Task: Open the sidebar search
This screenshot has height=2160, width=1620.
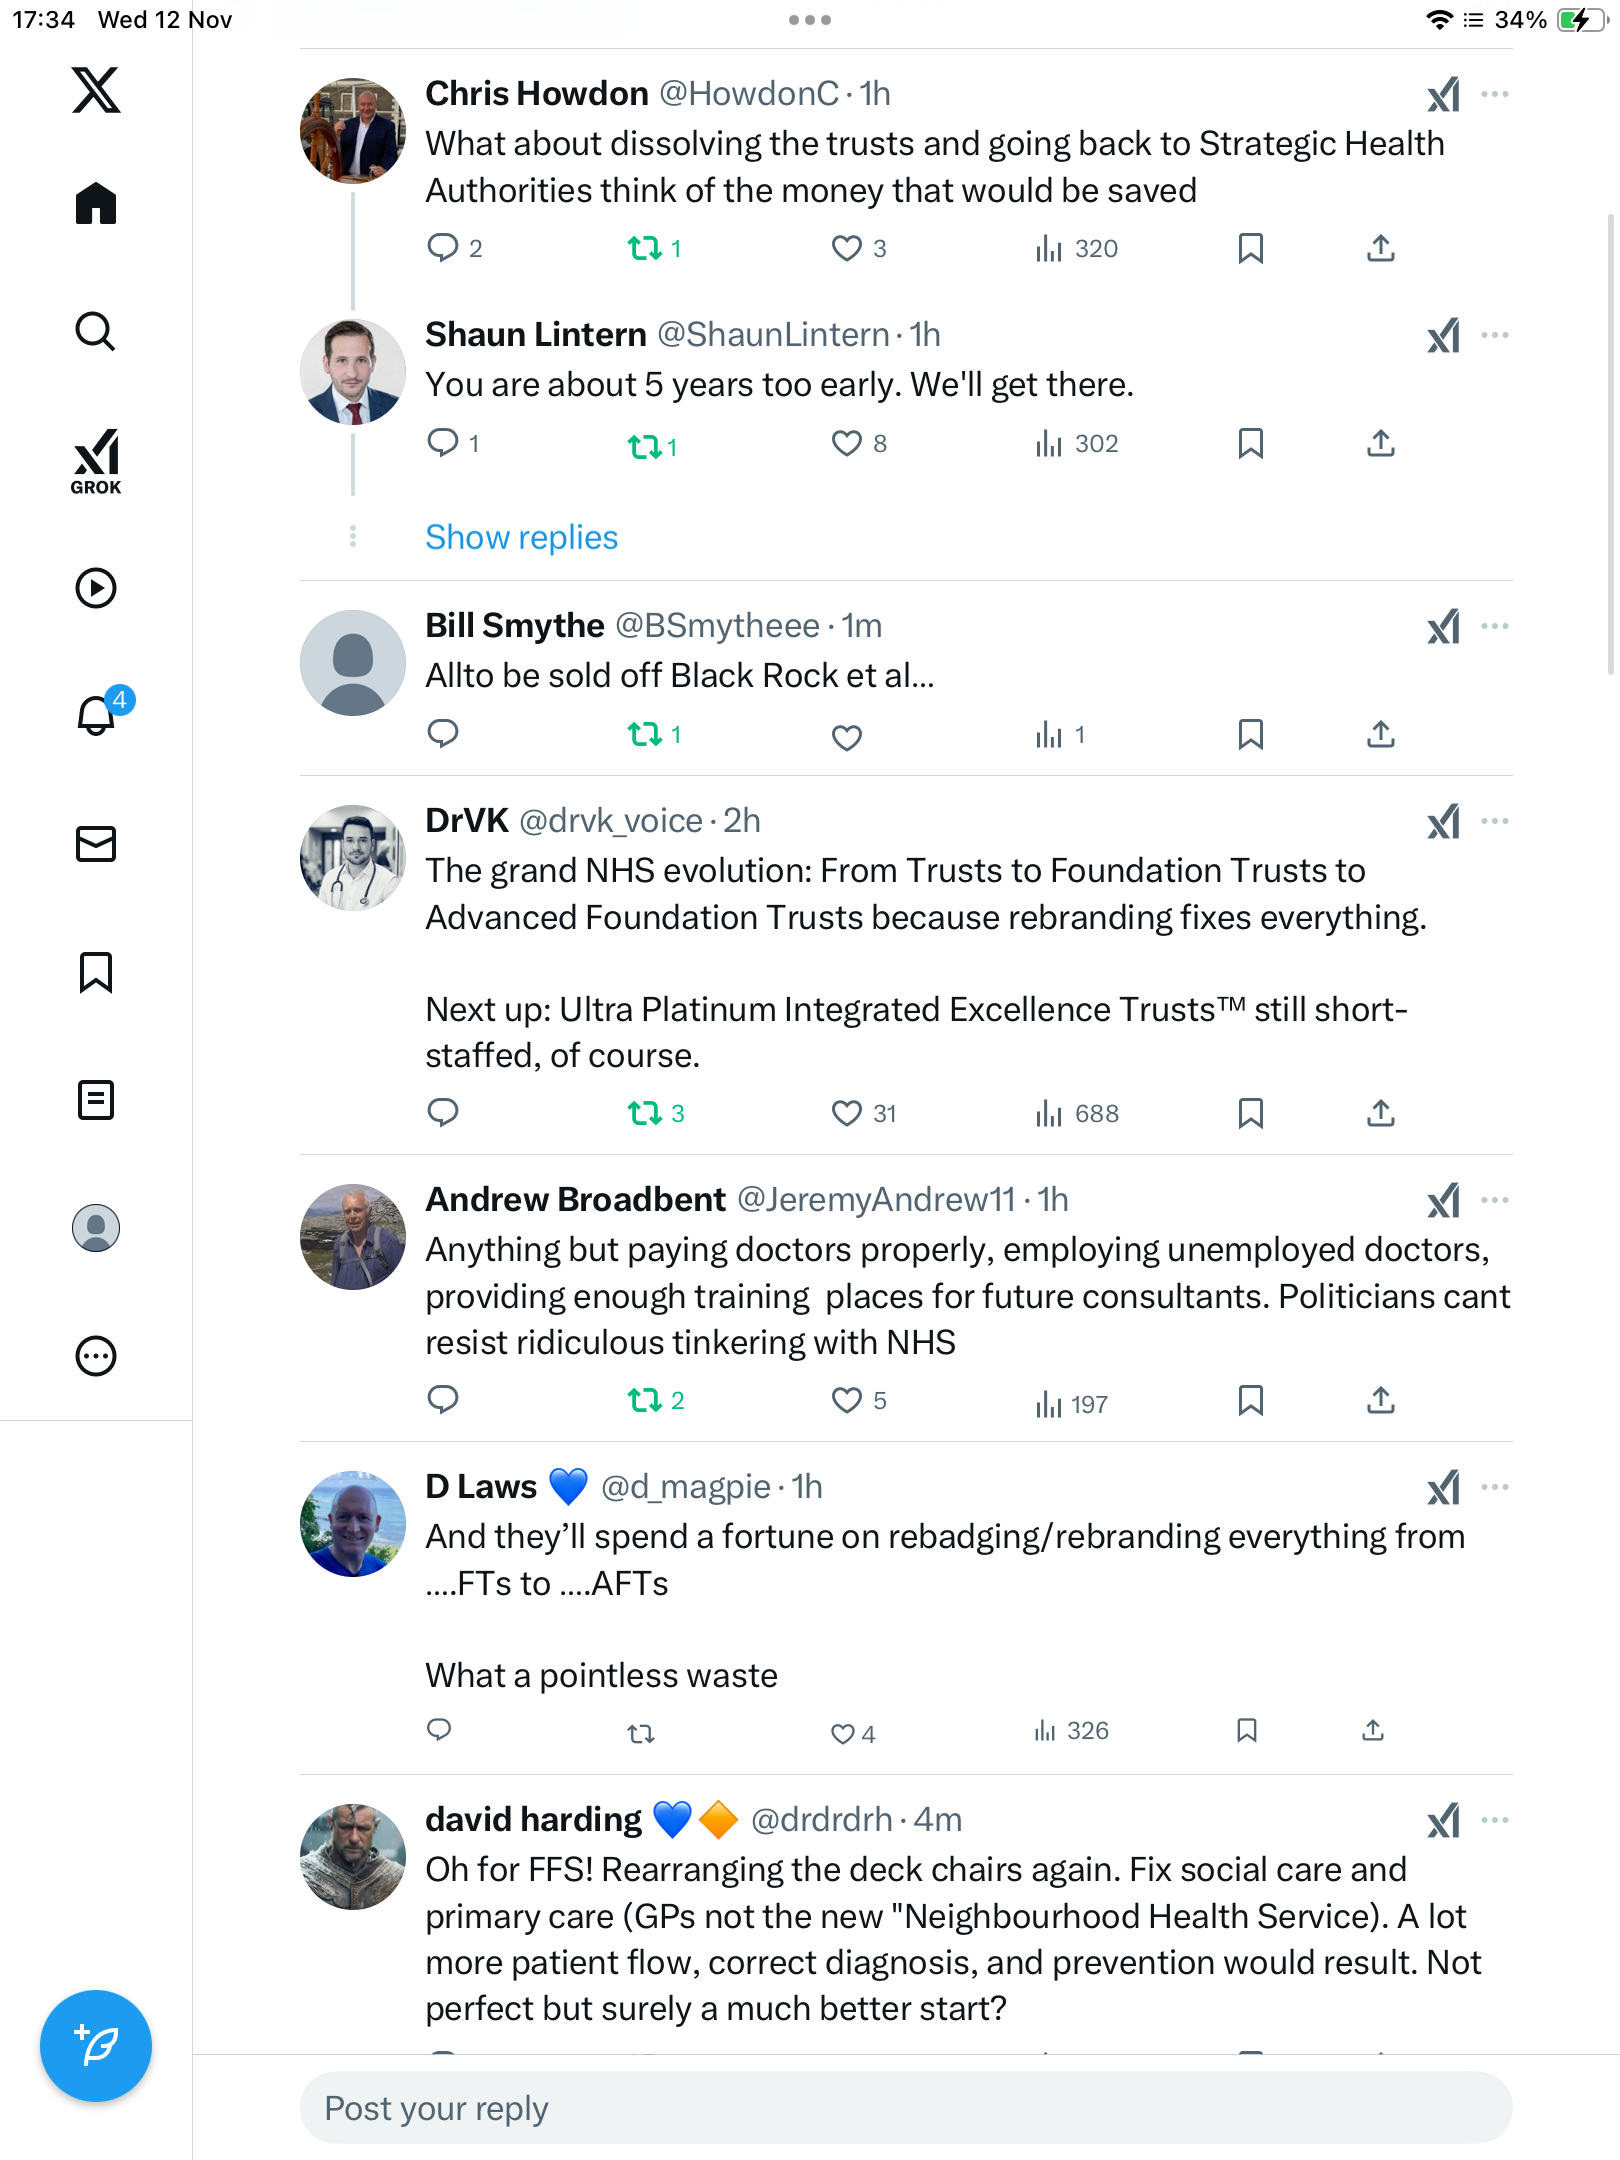Action: [x=96, y=331]
